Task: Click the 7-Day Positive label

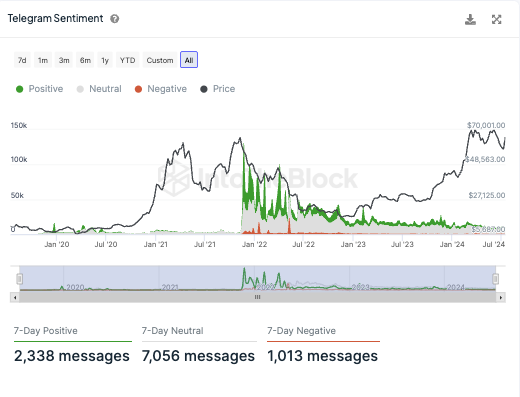Action: coord(46,331)
